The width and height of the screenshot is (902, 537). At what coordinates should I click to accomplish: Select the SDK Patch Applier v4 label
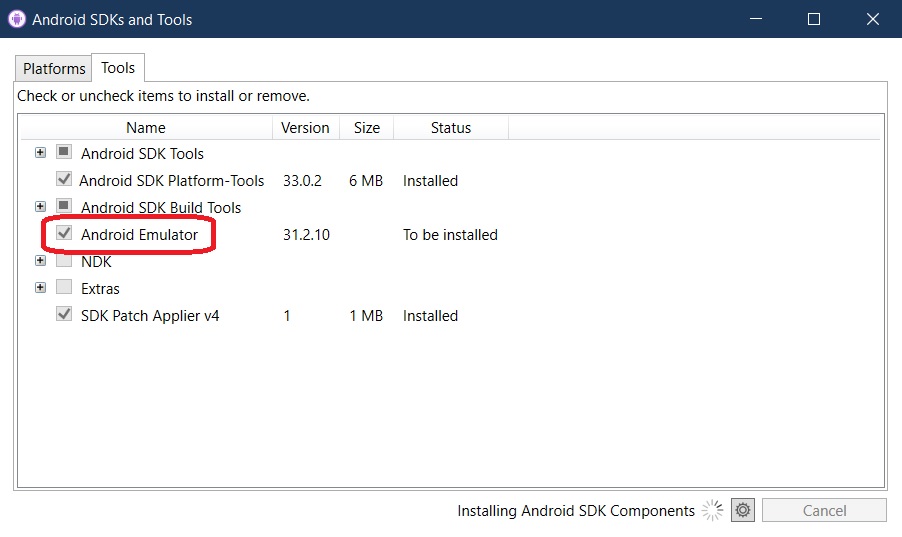150,316
